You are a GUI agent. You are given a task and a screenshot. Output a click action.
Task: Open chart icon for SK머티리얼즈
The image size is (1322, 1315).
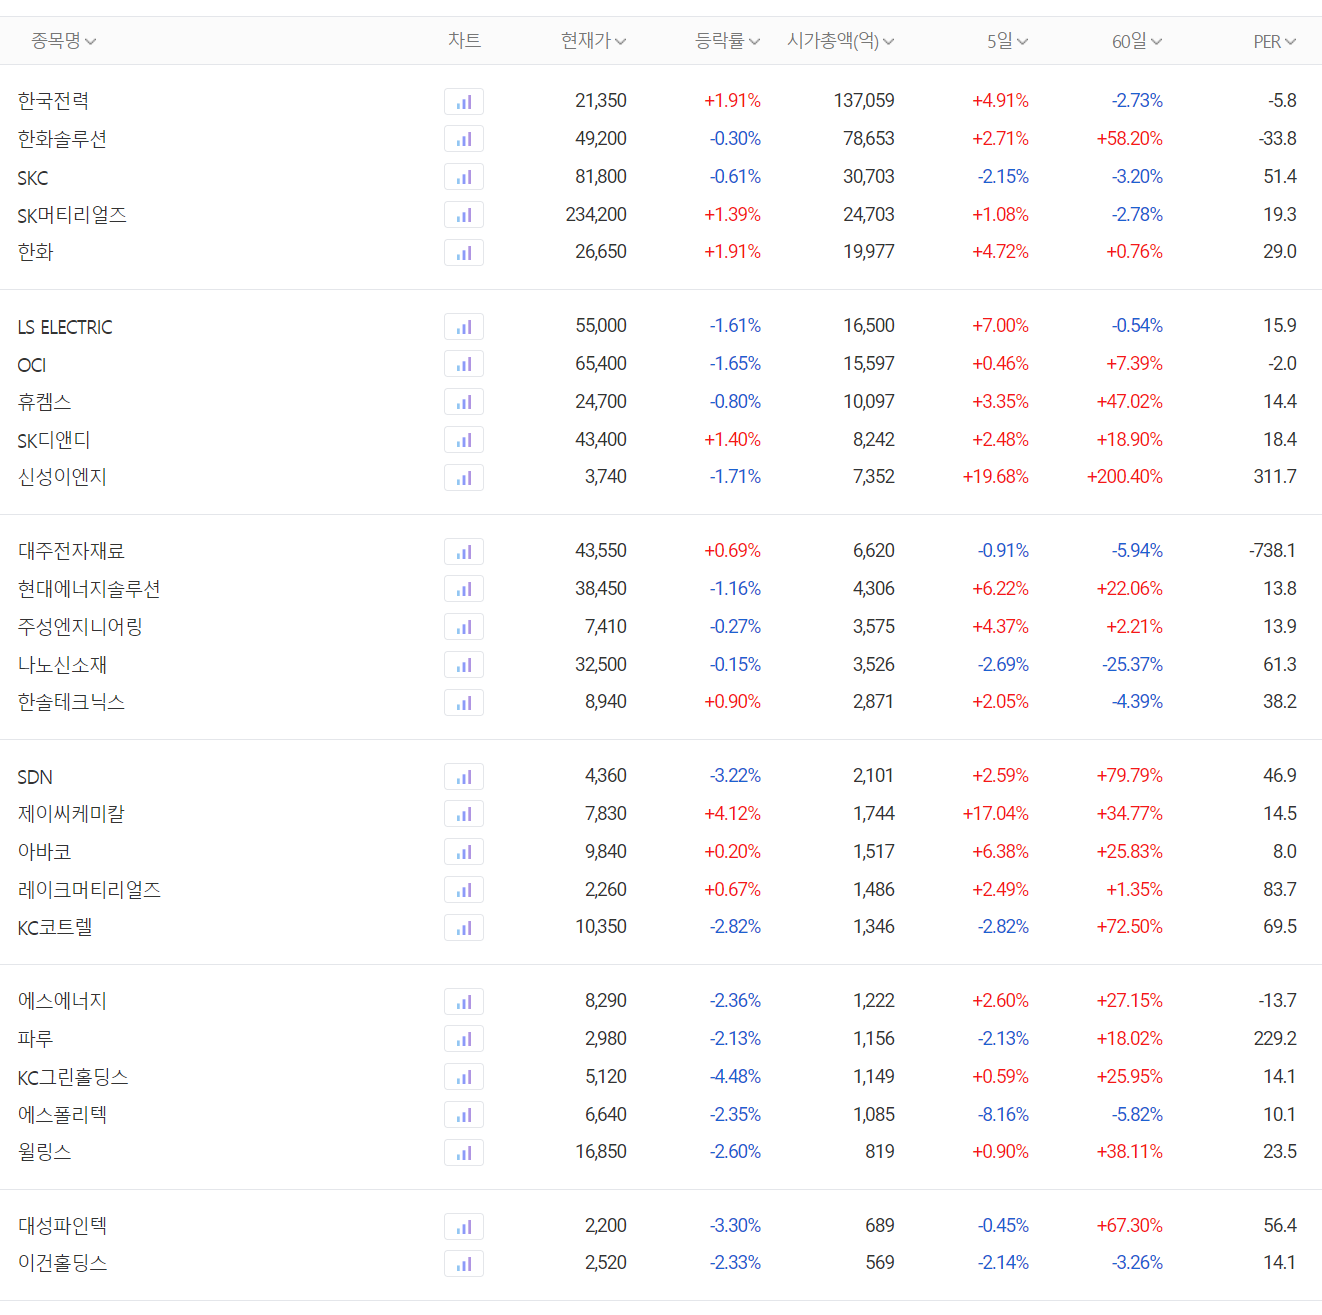(464, 215)
